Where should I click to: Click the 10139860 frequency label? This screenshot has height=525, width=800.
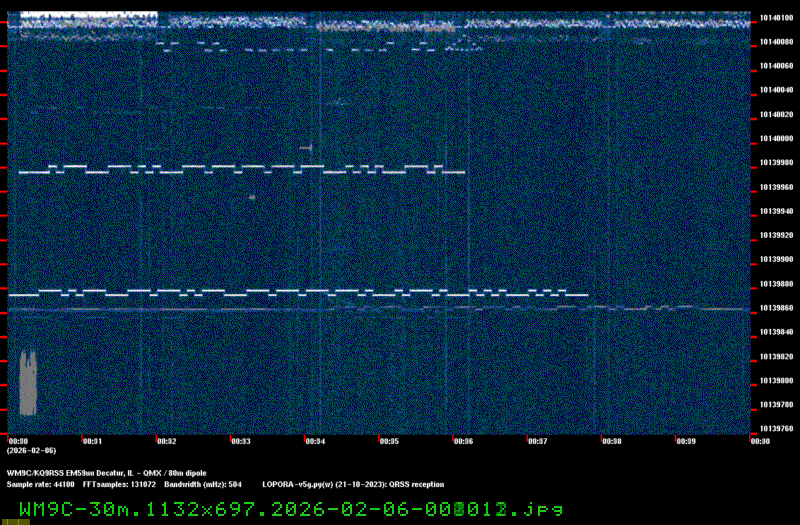[x=775, y=308]
